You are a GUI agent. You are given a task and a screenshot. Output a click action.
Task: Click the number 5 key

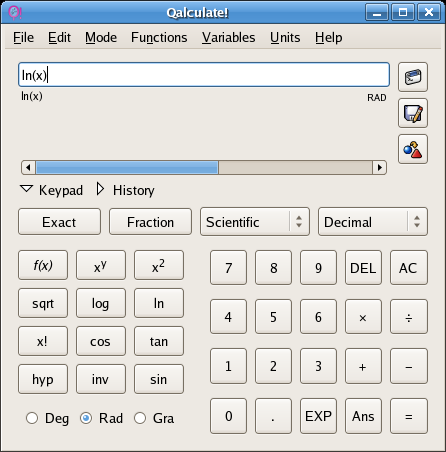coord(273,317)
